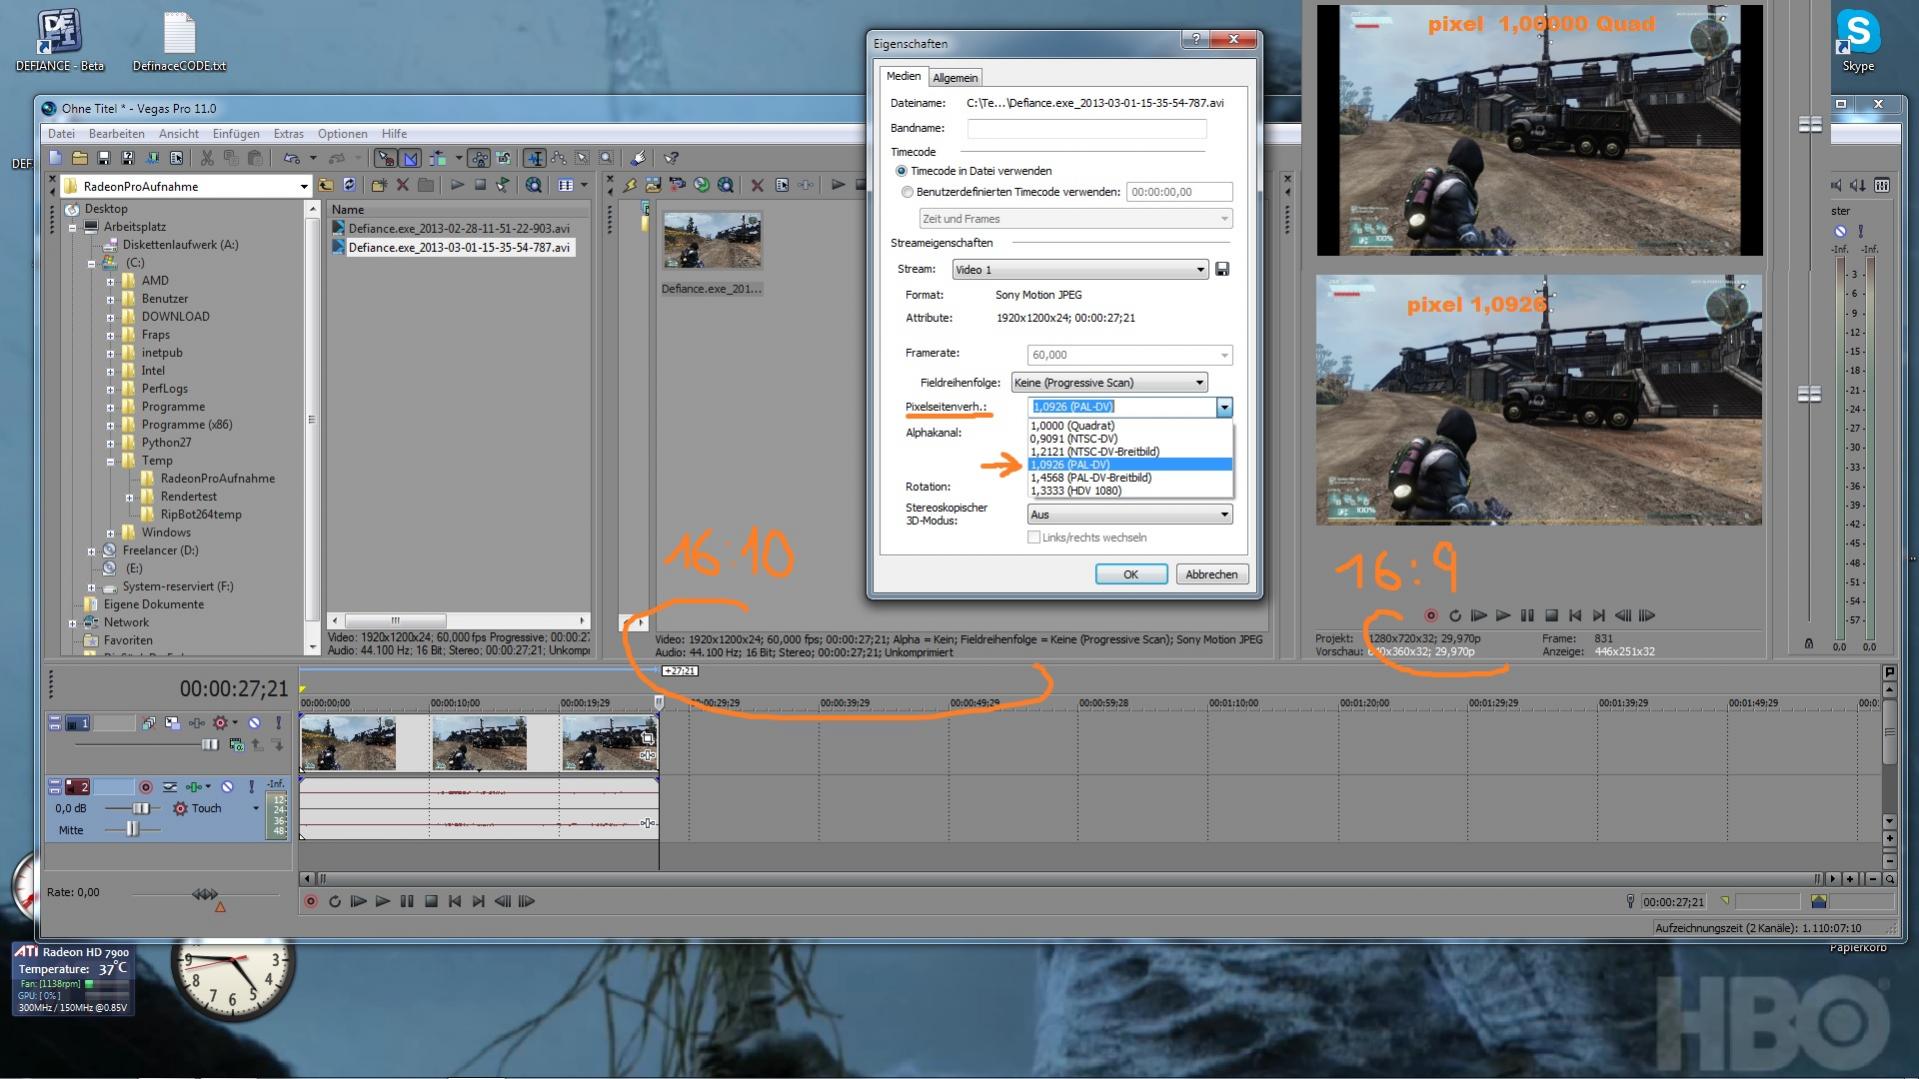Open the Datei menu
This screenshot has width=1919, height=1079.
(61, 134)
